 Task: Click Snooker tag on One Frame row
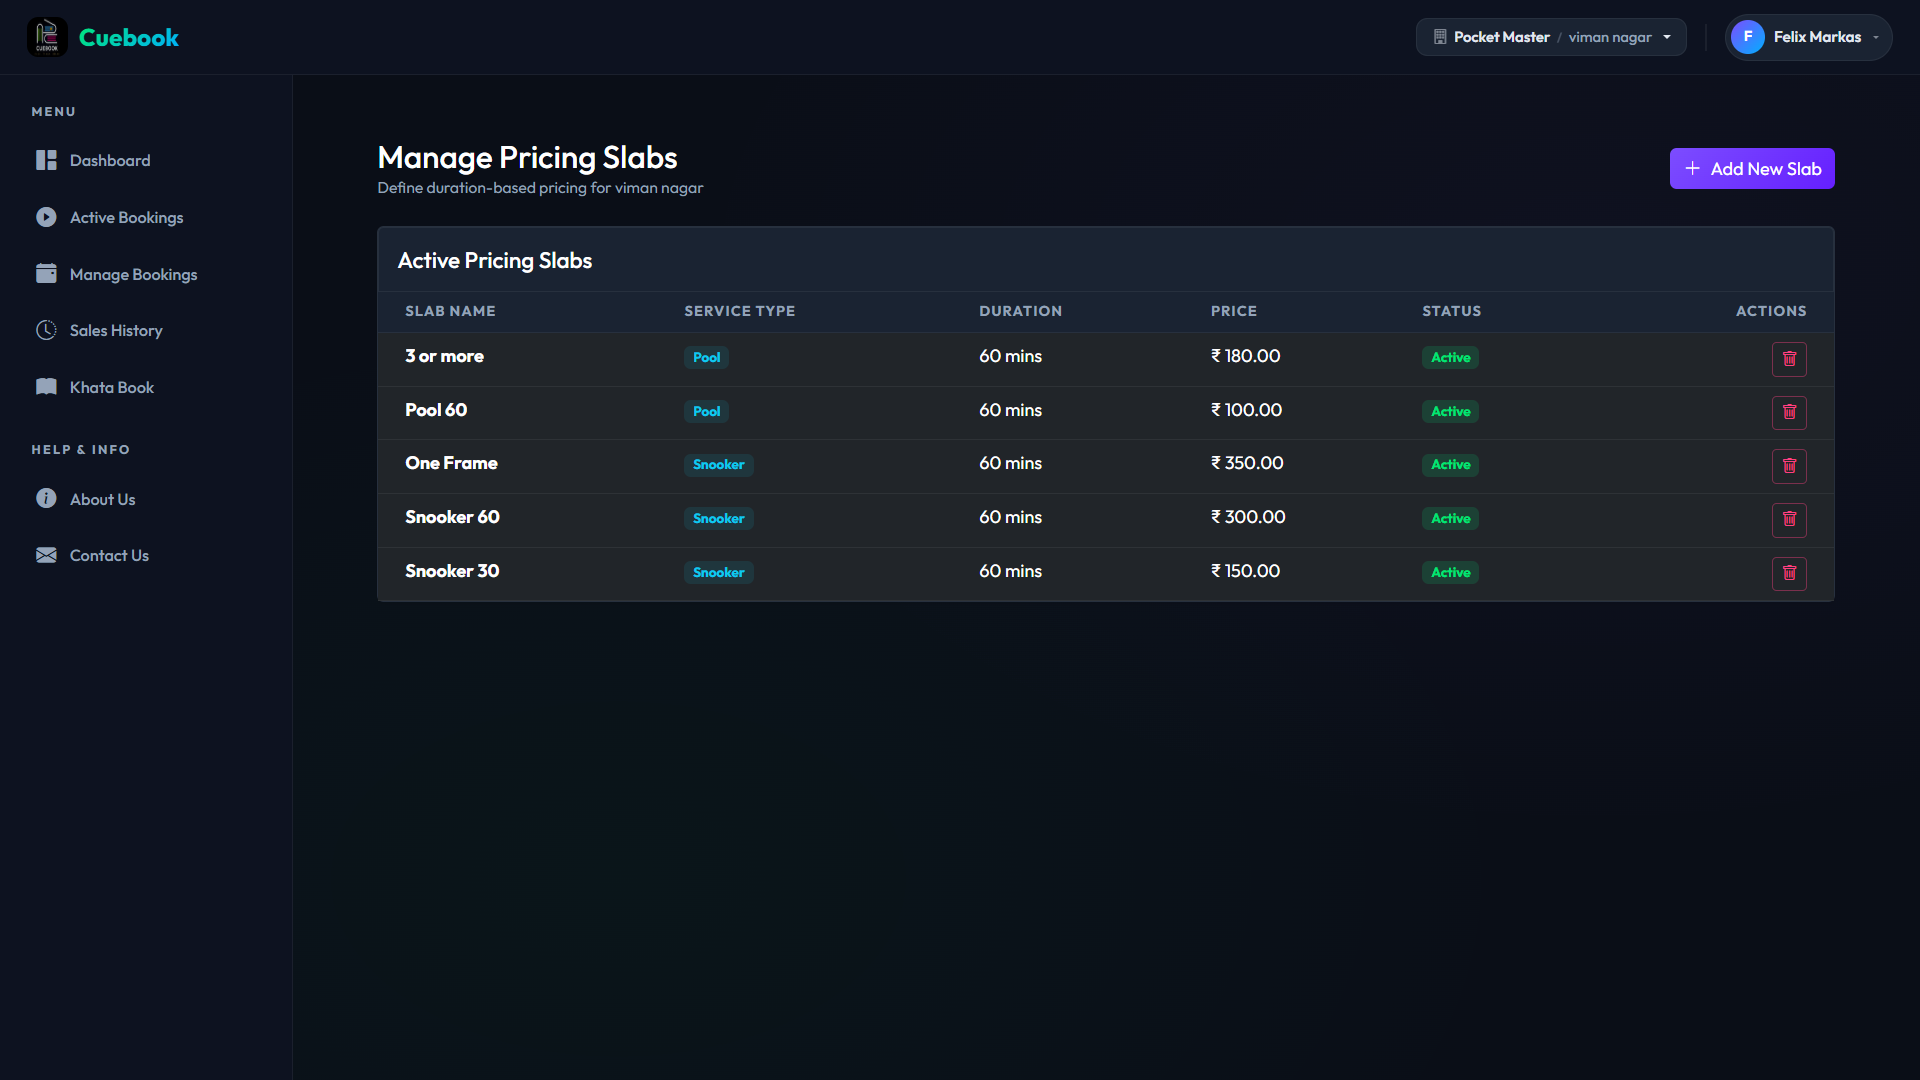pyautogui.click(x=718, y=465)
